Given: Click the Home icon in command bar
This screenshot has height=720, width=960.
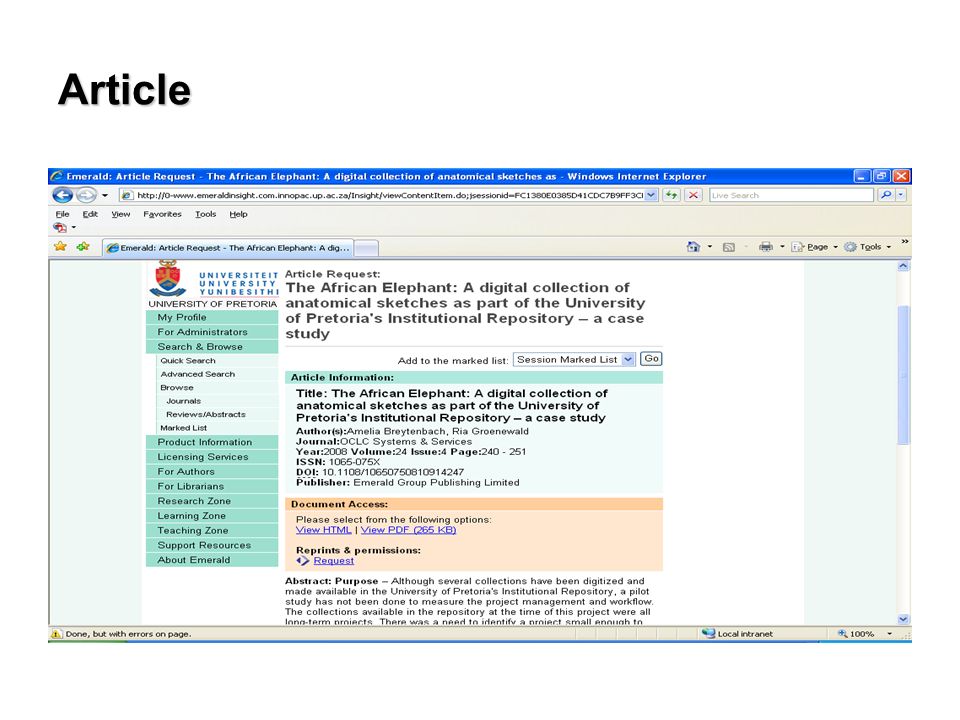Looking at the screenshot, I should pos(692,247).
